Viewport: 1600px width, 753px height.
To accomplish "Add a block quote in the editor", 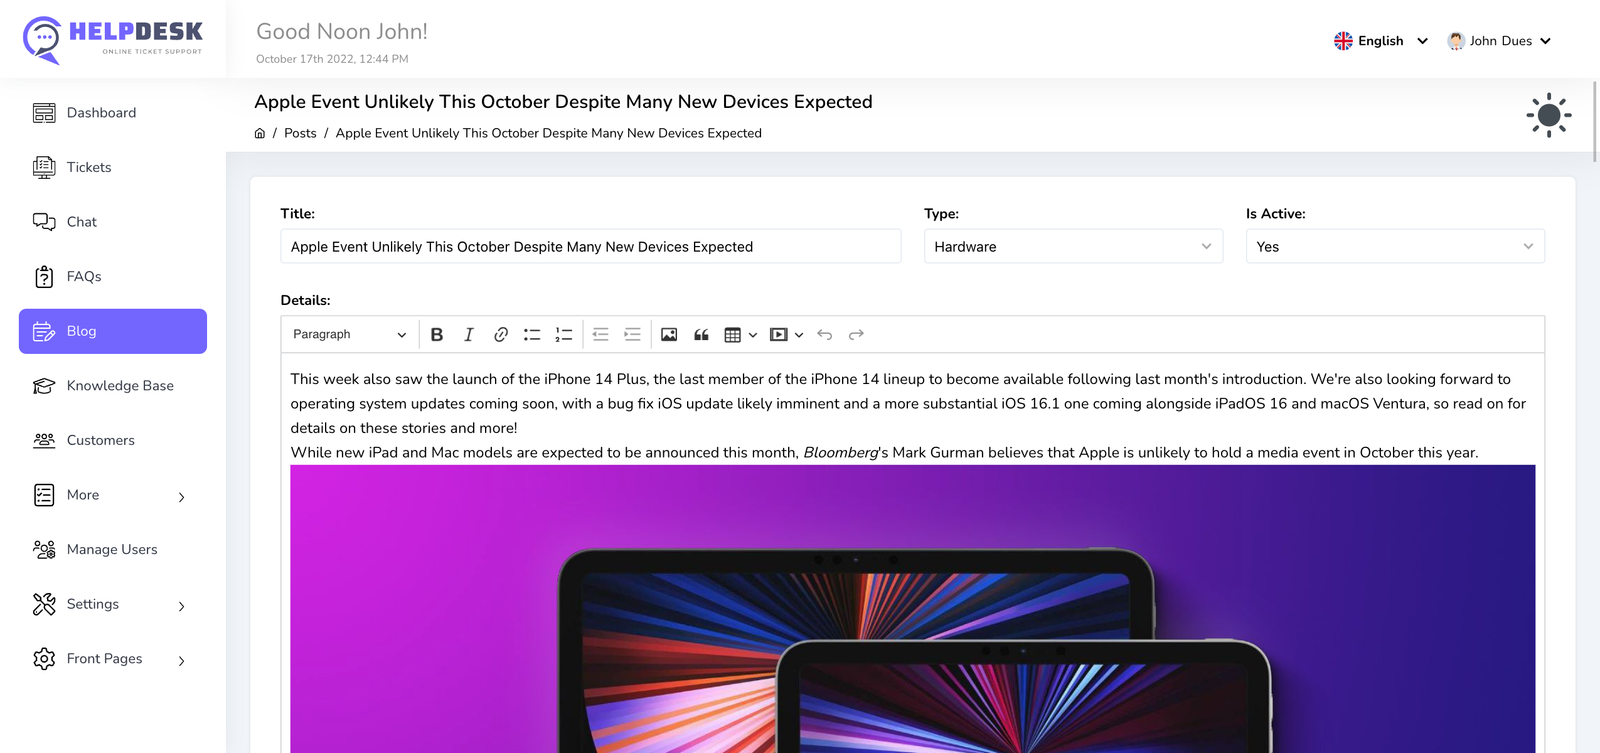I will click(701, 335).
